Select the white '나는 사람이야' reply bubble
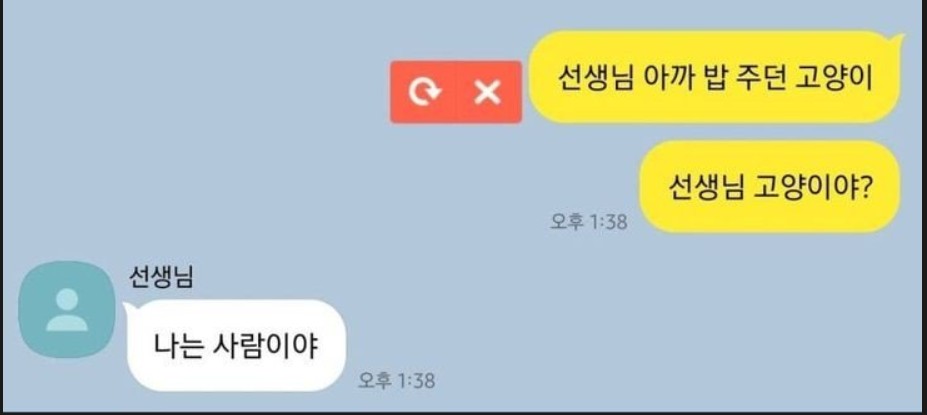Image resolution: width=927 pixels, height=415 pixels. pos(236,346)
